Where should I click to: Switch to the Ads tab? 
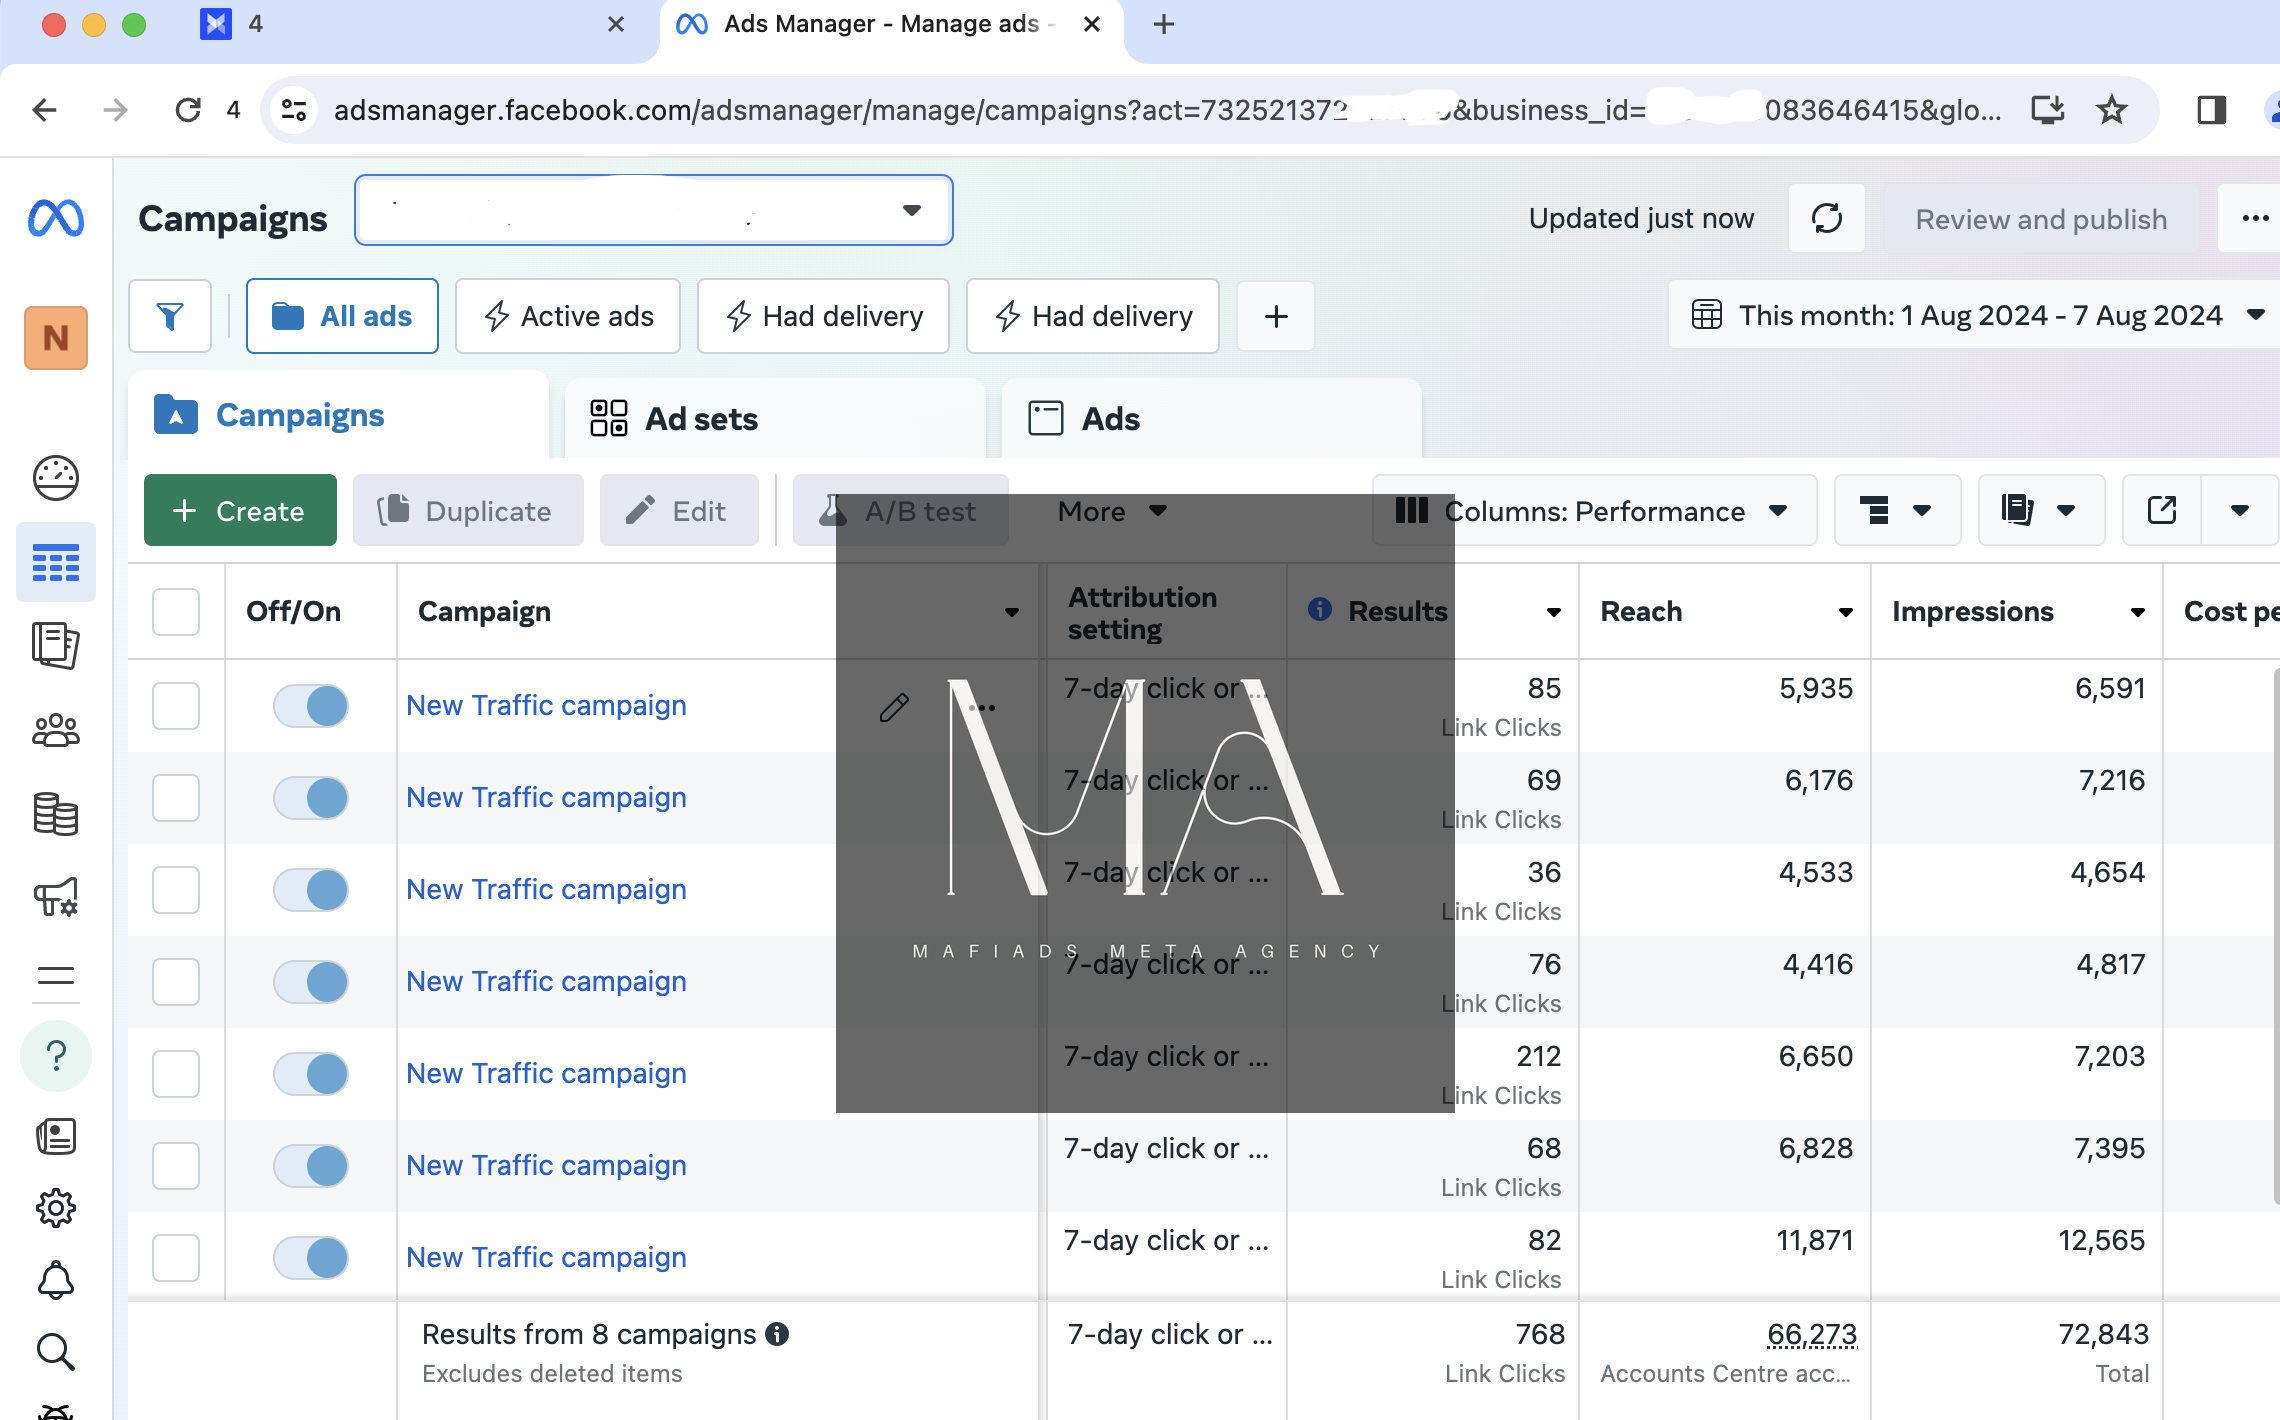tap(1212, 418)
